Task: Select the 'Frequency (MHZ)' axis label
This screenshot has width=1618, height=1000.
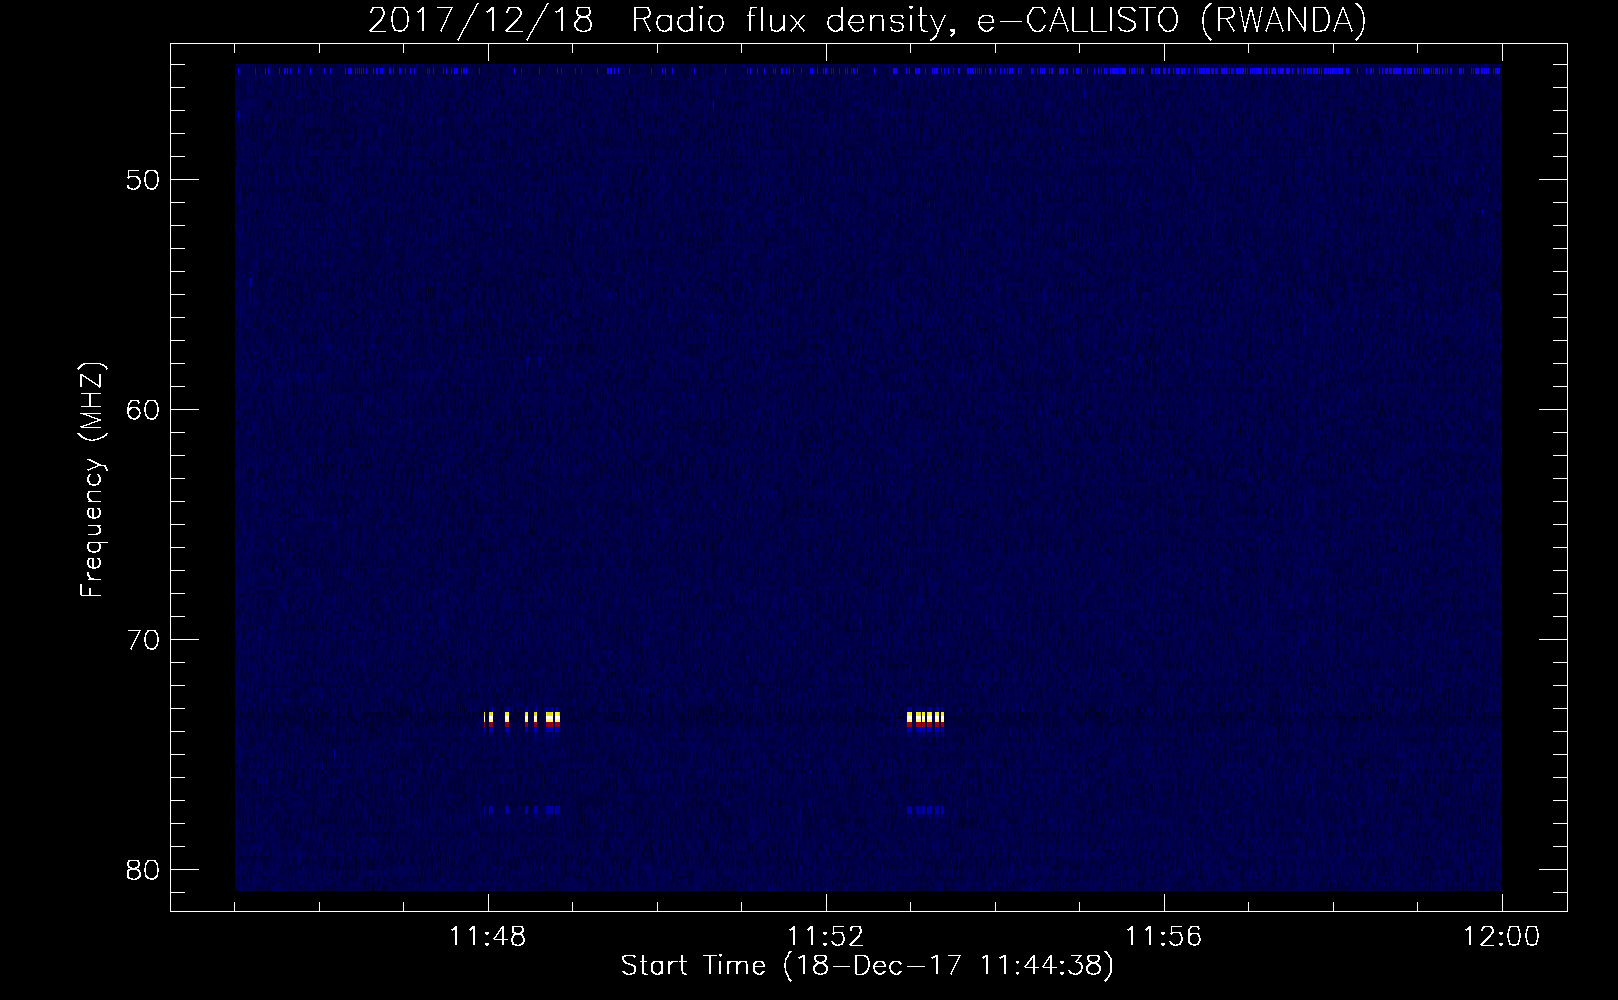Action: point(92,478)
